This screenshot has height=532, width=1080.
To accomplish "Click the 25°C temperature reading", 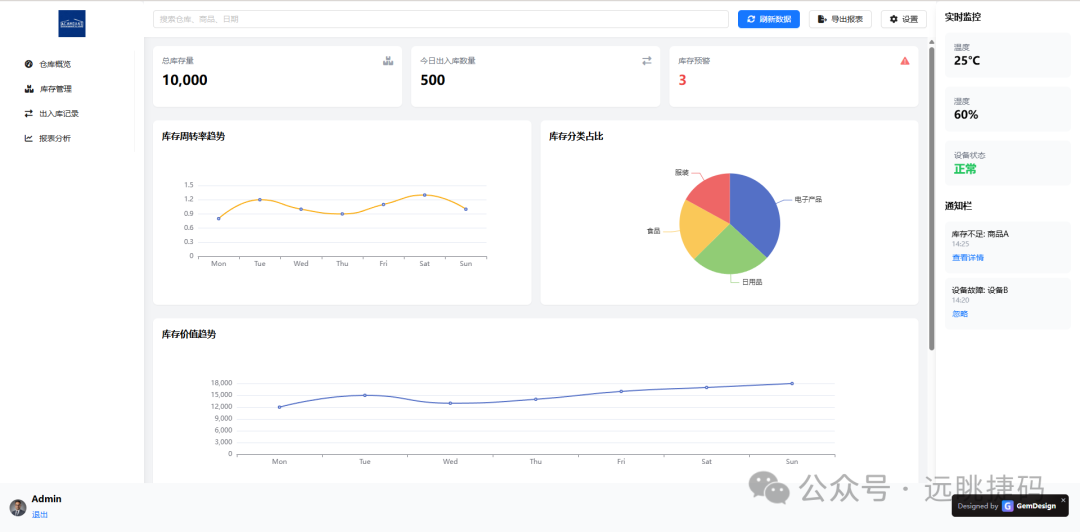I will pyautogui.click(x=967, y=61).
